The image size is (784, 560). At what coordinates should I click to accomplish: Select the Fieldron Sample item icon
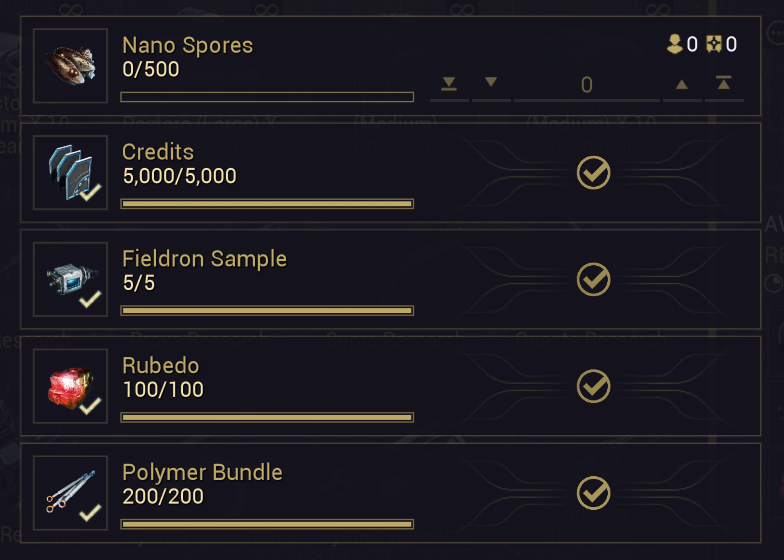[x=70, y=279]
